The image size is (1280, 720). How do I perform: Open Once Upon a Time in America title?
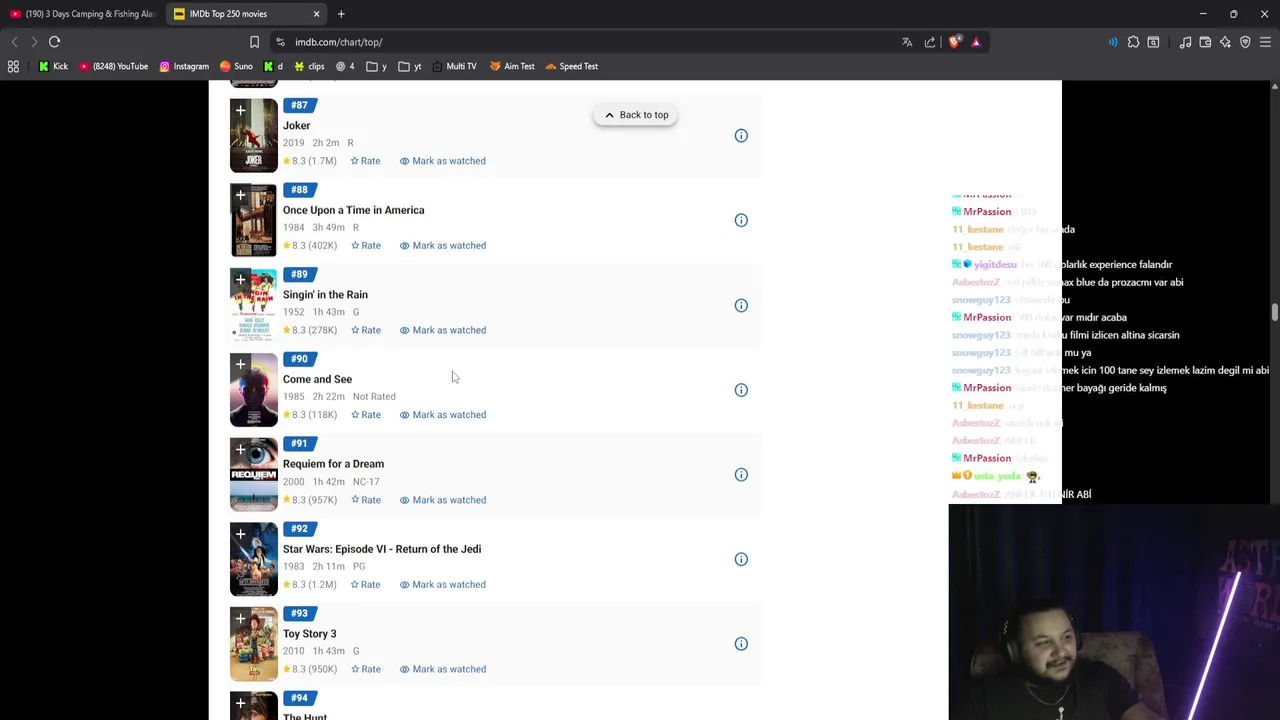point(353,210)
